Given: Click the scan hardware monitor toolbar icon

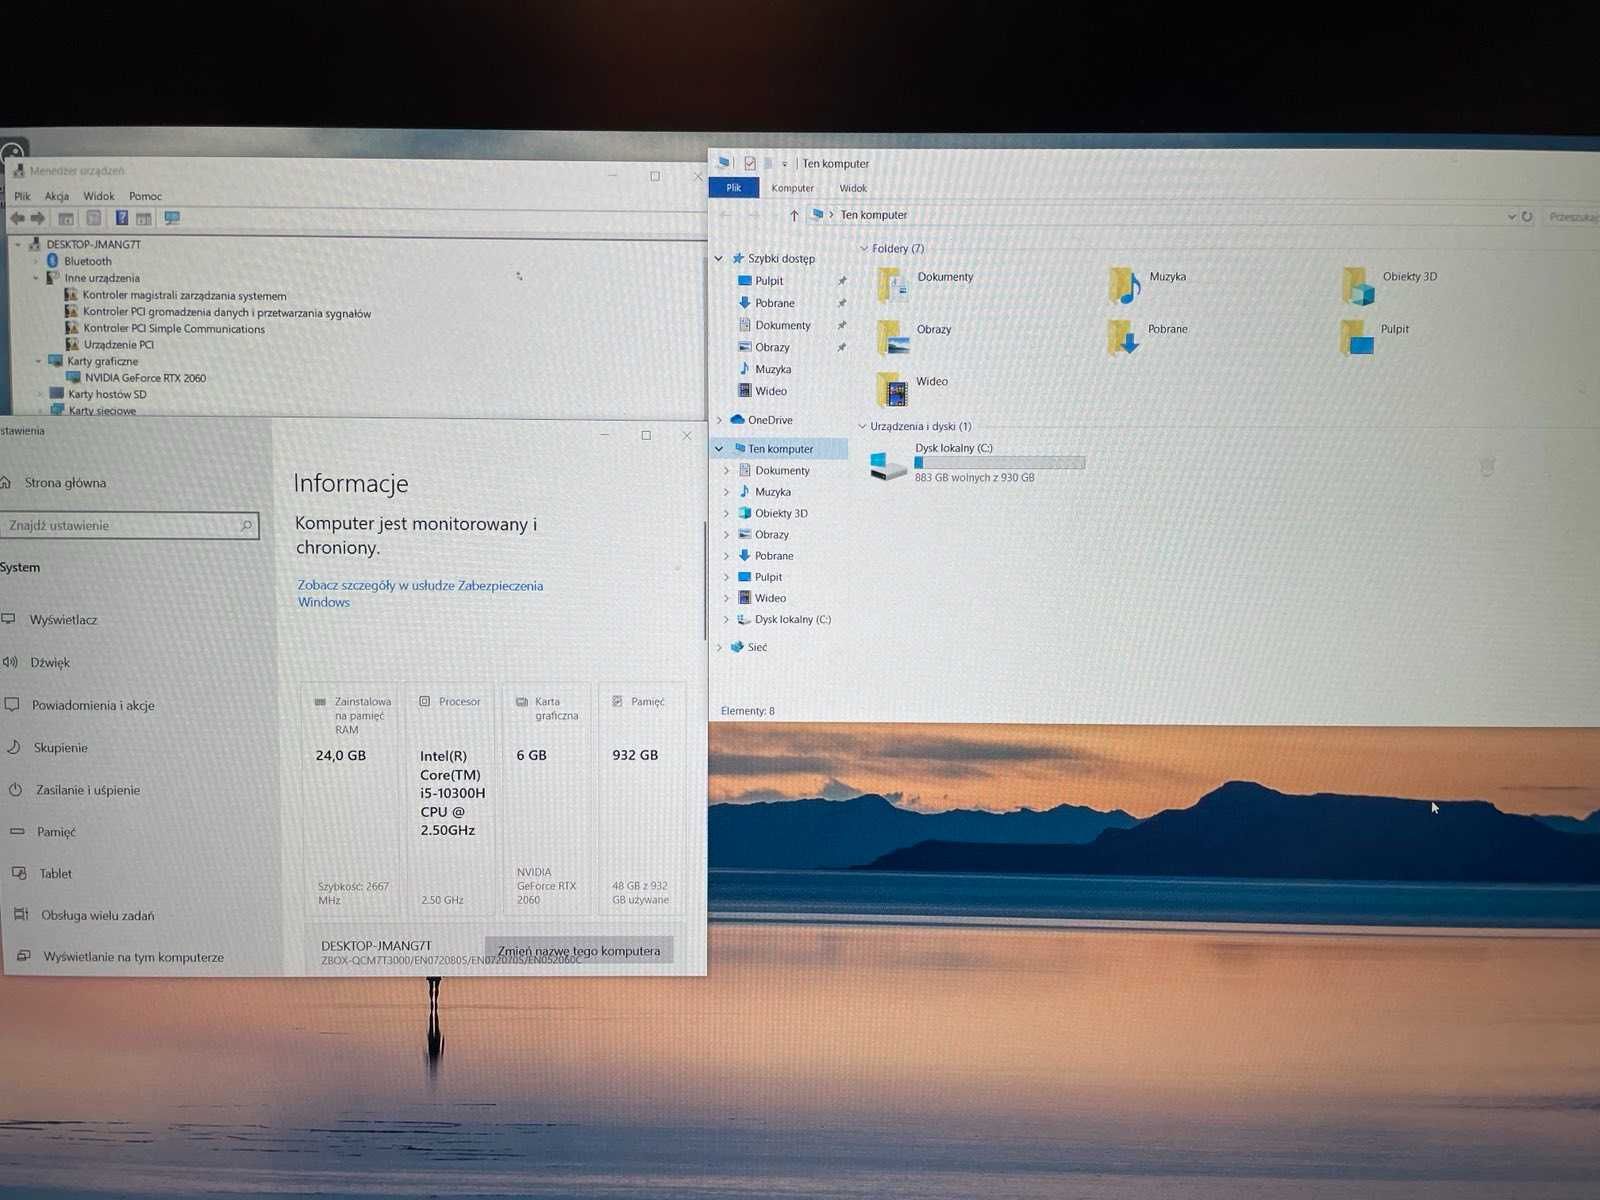Looking at the screenshot, I should 172,218.
